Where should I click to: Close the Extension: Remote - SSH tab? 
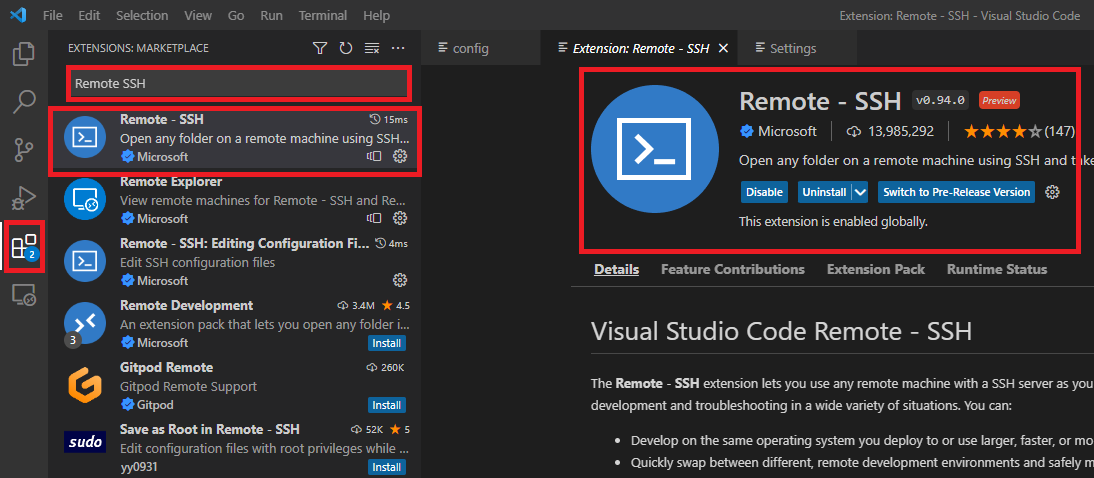pyautogui.click(x=724, y=48)
